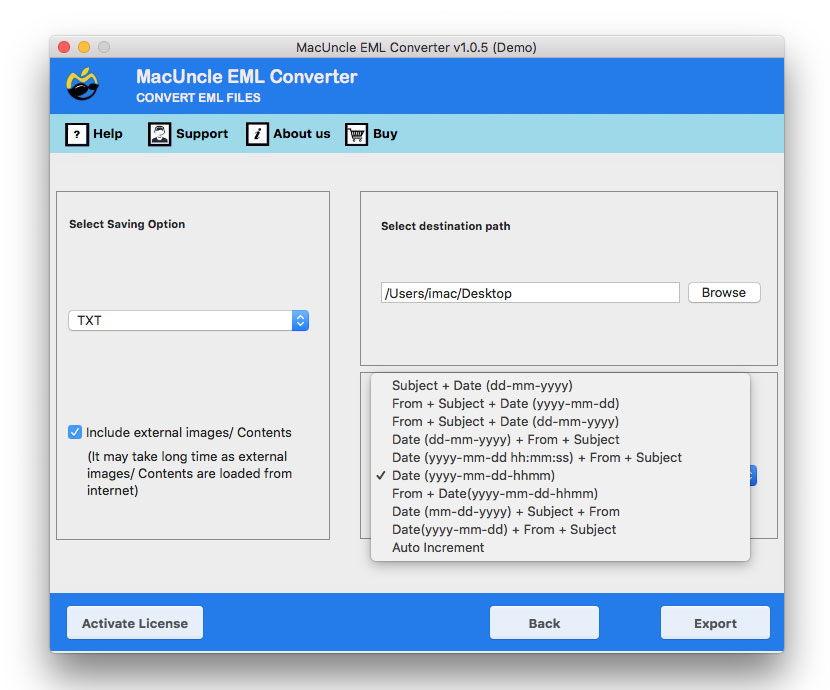
Task: Click the Buy shopping cart icon
Action: (x=357, y=134)
